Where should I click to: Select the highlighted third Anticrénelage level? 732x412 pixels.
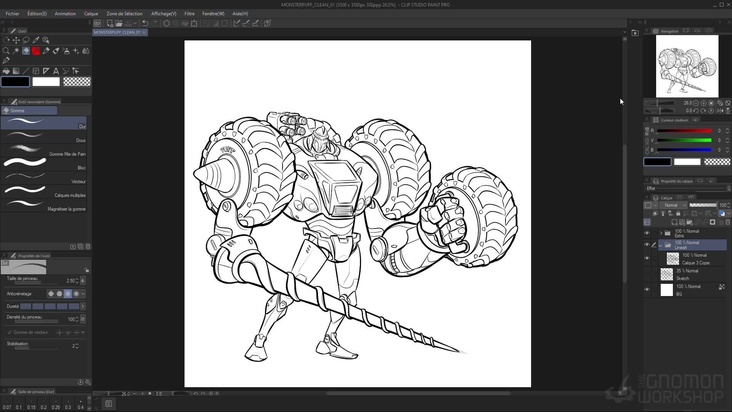click(68, 293)
